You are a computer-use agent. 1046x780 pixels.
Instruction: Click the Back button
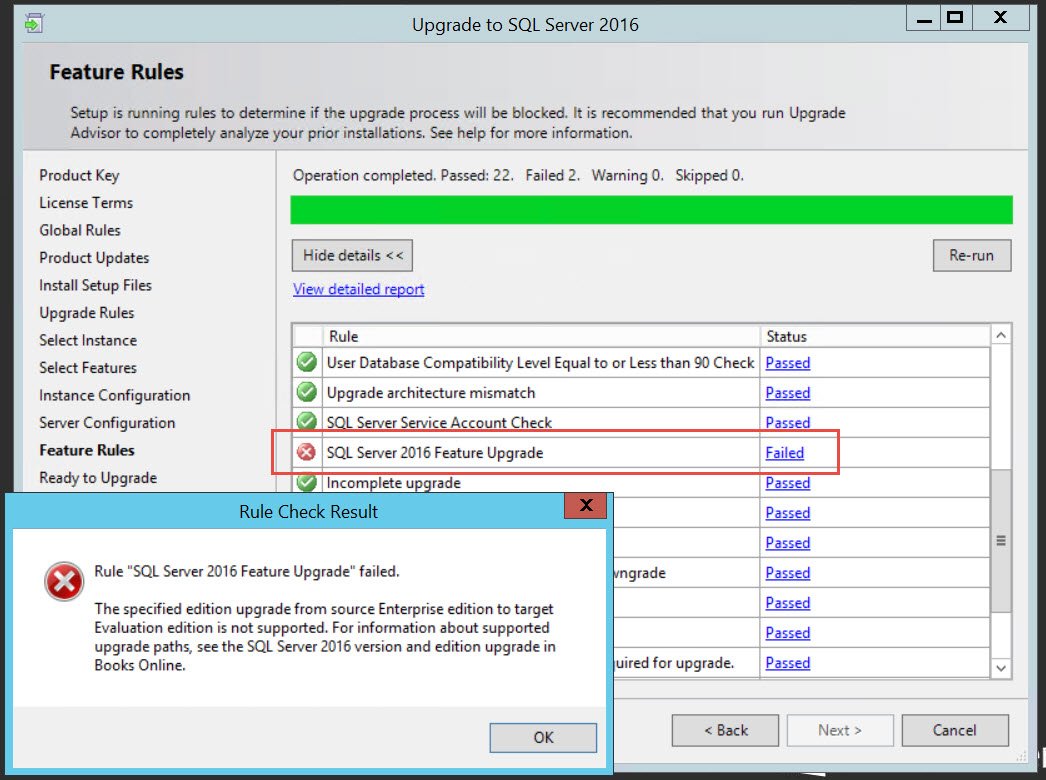[x=725, y=731]
